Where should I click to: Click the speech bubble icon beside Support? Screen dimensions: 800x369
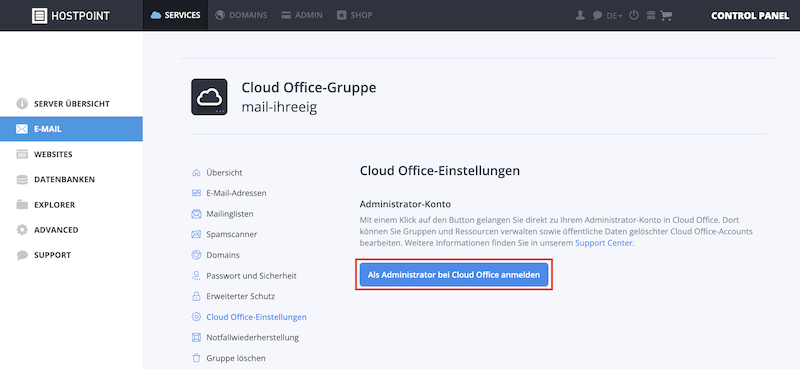pyautogui.click(x=22, y=255)
